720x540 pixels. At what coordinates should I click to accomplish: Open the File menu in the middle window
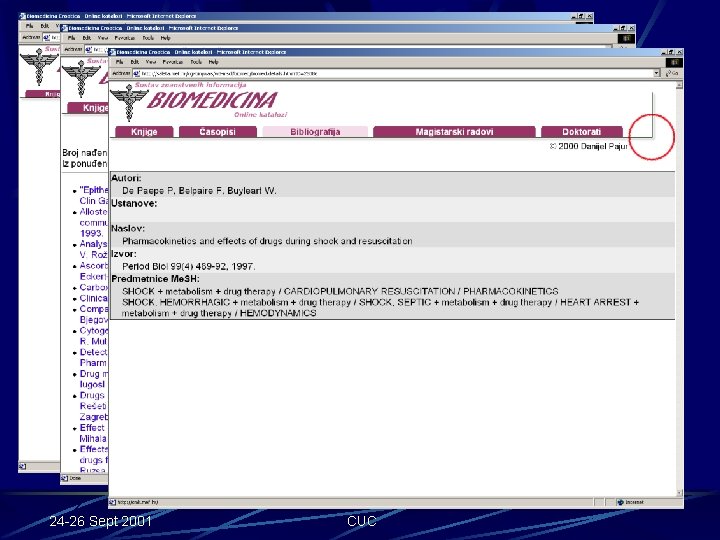[72, 38]
